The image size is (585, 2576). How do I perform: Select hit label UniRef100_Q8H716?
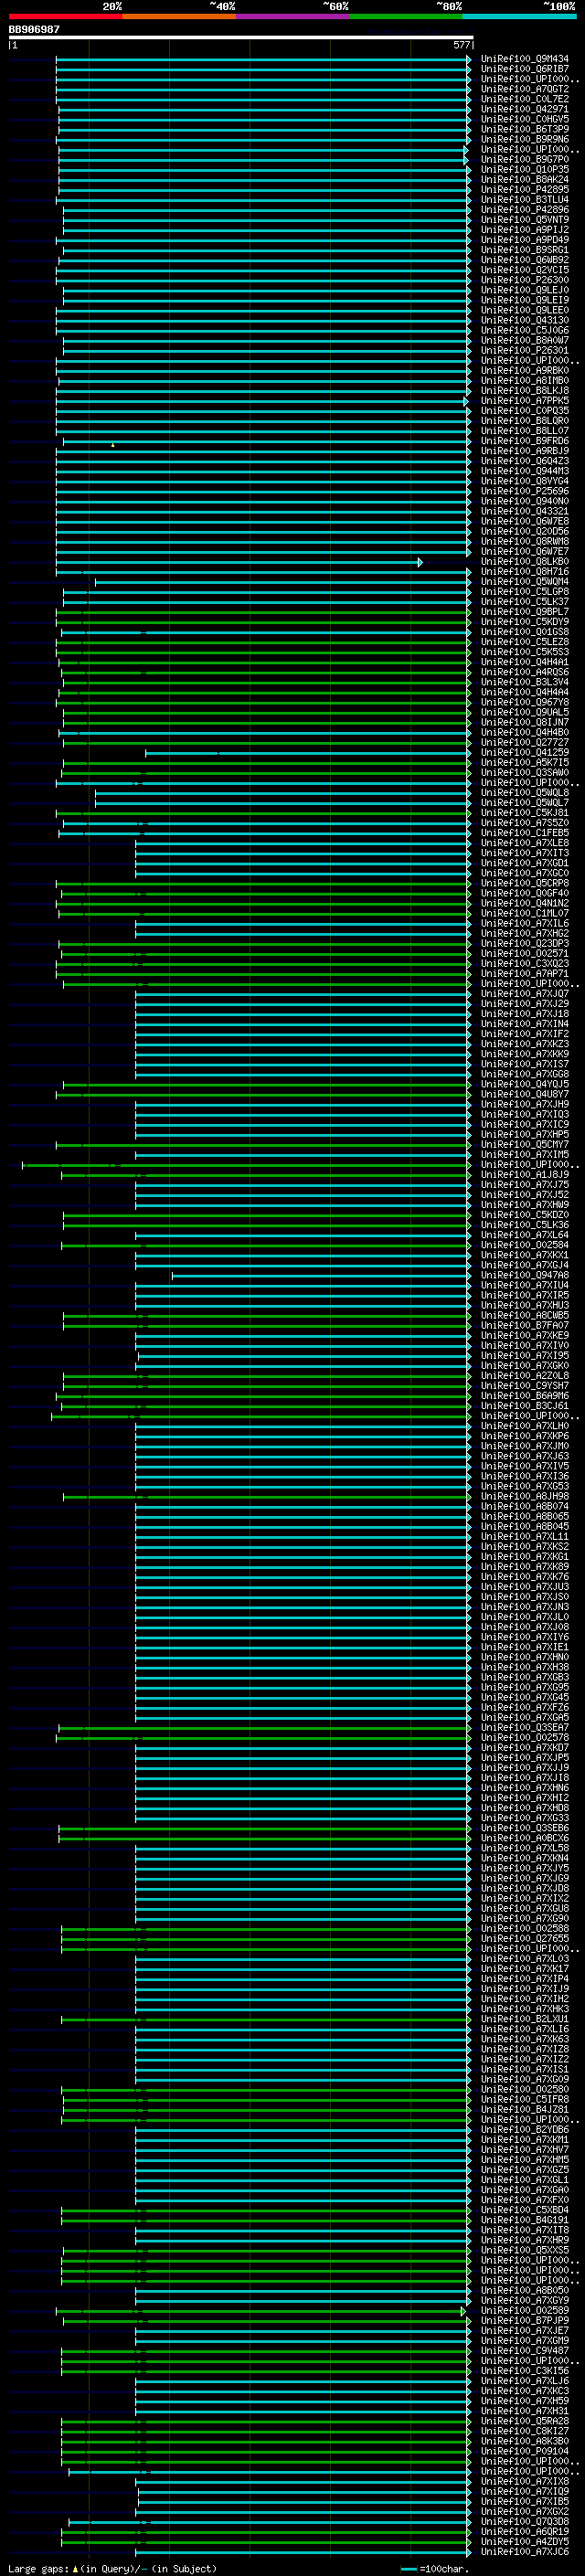(525, 572)
